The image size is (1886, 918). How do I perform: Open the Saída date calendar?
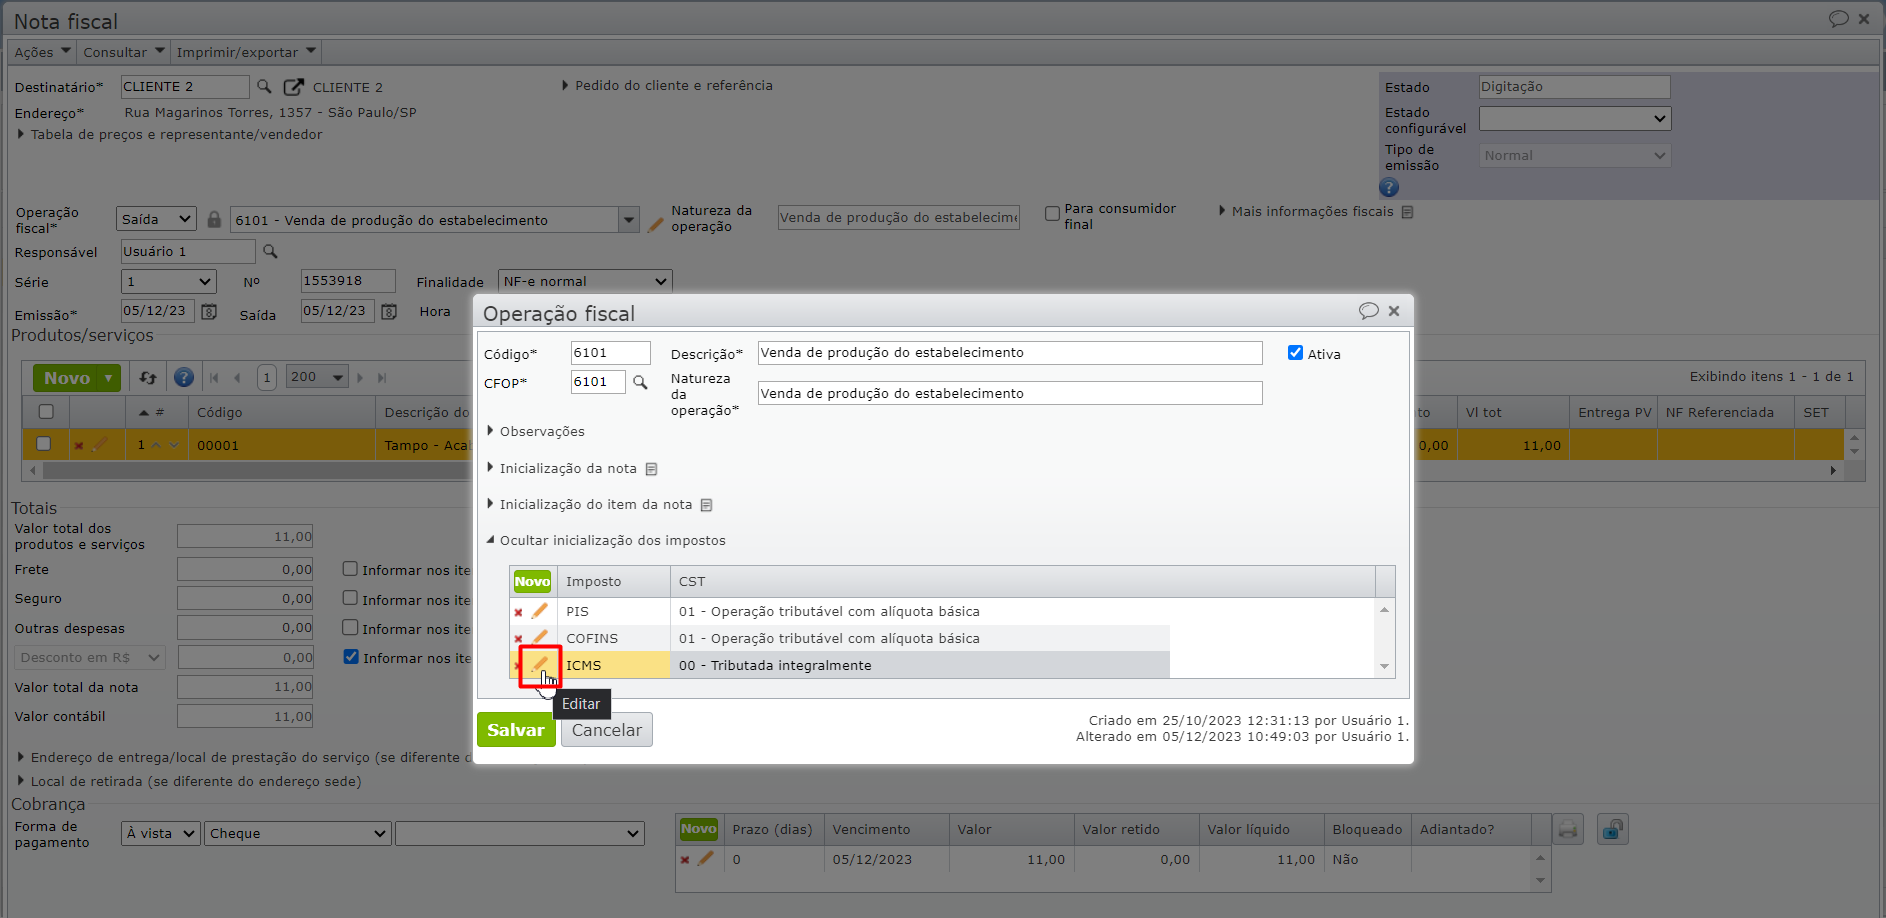tap(389, 312)
